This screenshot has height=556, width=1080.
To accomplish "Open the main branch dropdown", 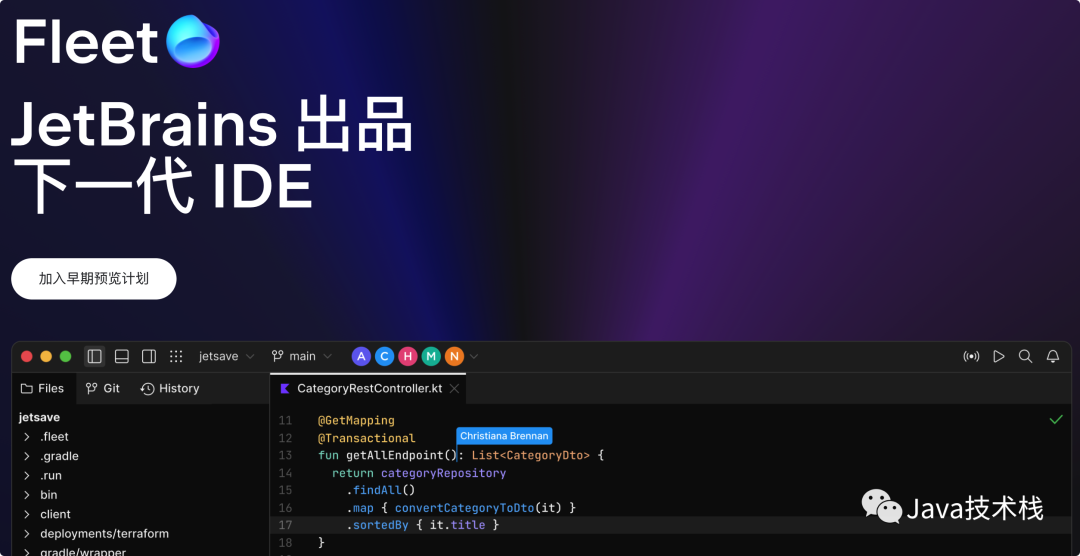I will (302, 356).
